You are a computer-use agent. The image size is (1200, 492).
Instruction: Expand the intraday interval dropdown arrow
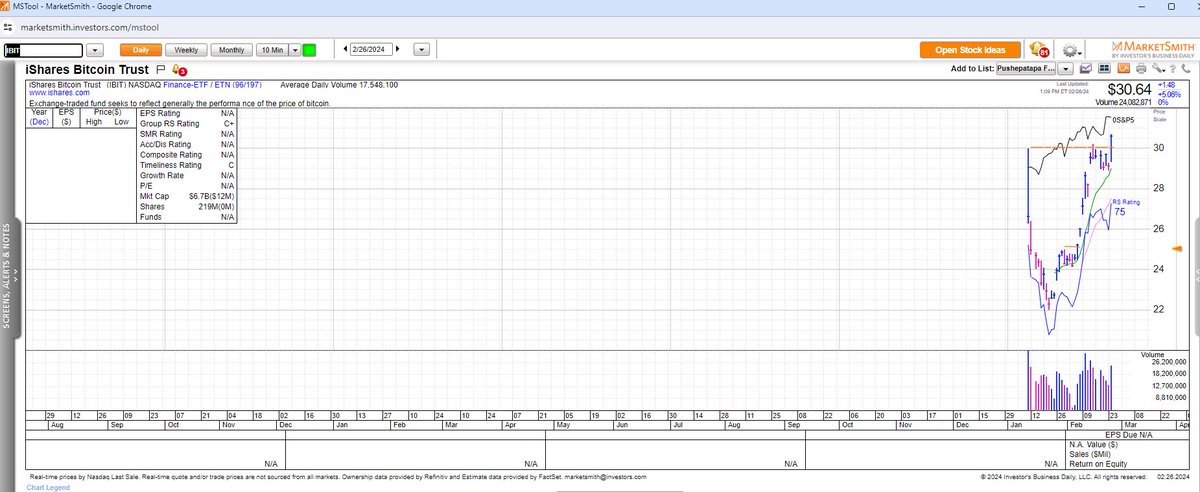(x=294, y=49)
